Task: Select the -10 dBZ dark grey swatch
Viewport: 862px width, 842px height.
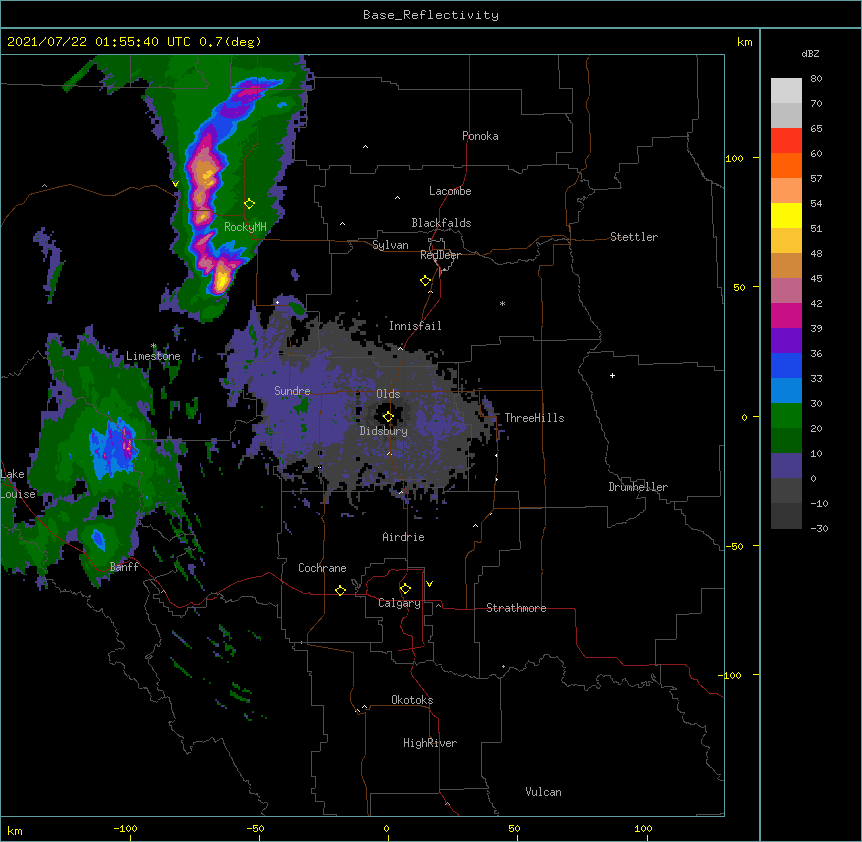Action: (786, 516)
